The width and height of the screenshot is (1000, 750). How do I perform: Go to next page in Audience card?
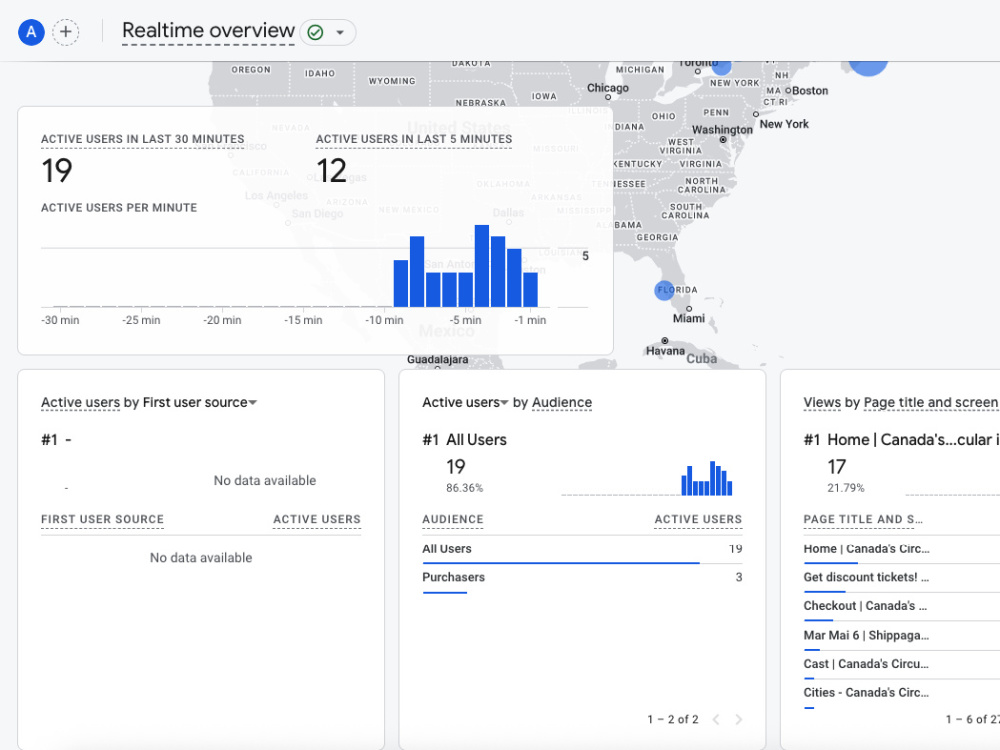[739, 719]
